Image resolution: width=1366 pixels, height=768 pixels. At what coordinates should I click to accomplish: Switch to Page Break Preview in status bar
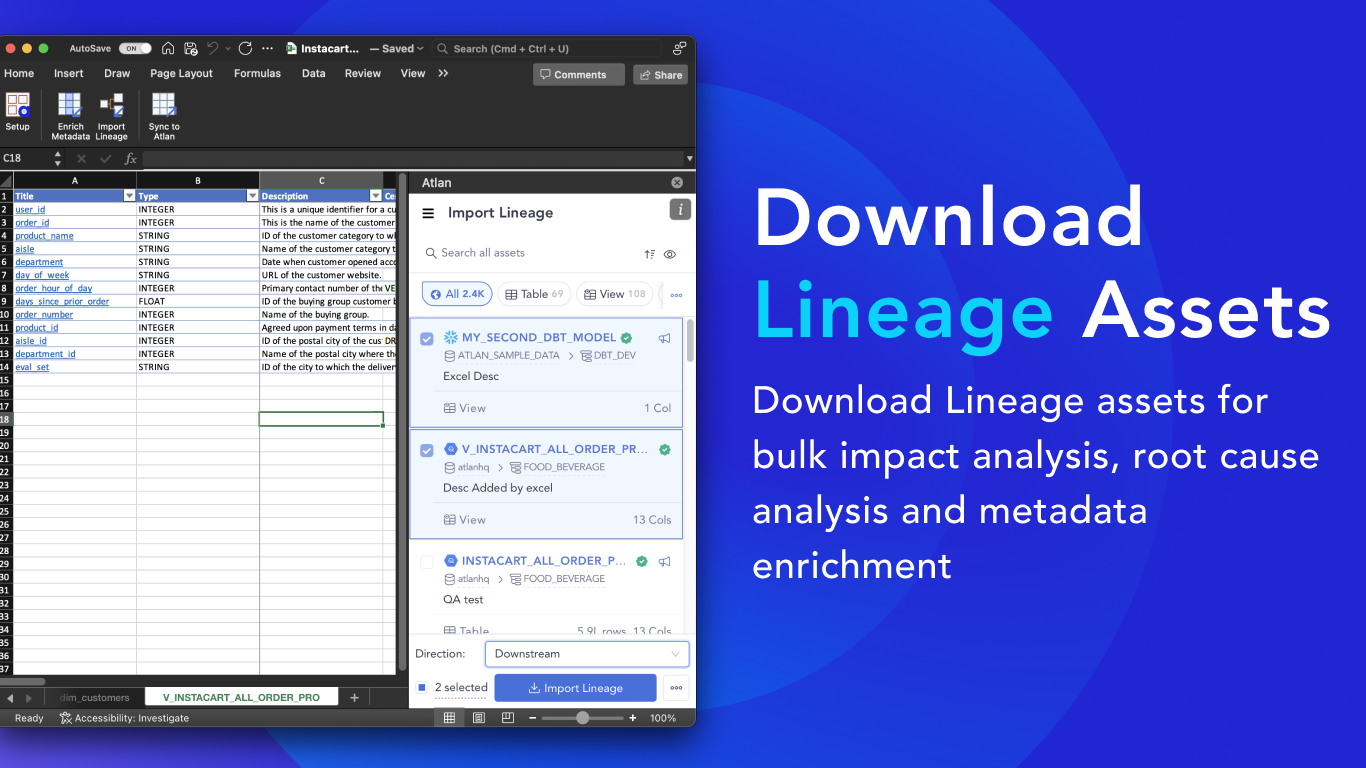pos(508,718)
